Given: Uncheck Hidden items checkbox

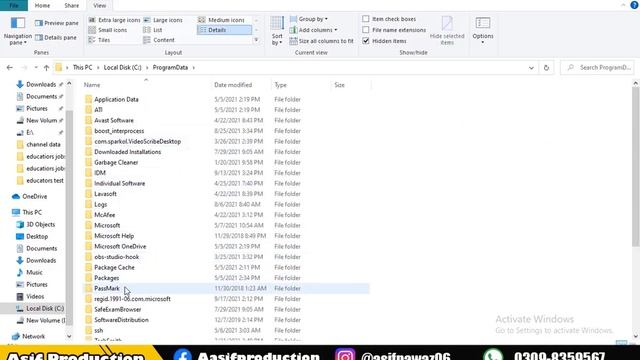Looking at the screenshot, I should [366, 41].
